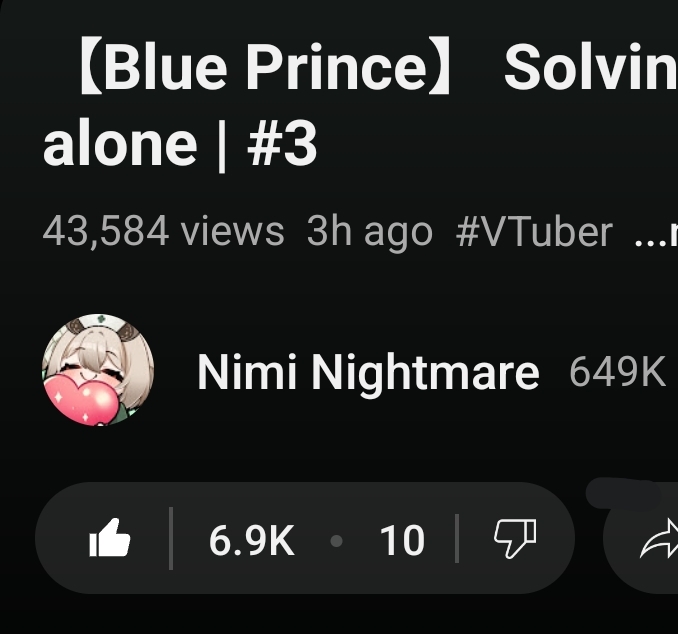Open Nimi Nightmare's round avatar picture
This screenshot has height=634, width=678.
(x=98, y=370)
